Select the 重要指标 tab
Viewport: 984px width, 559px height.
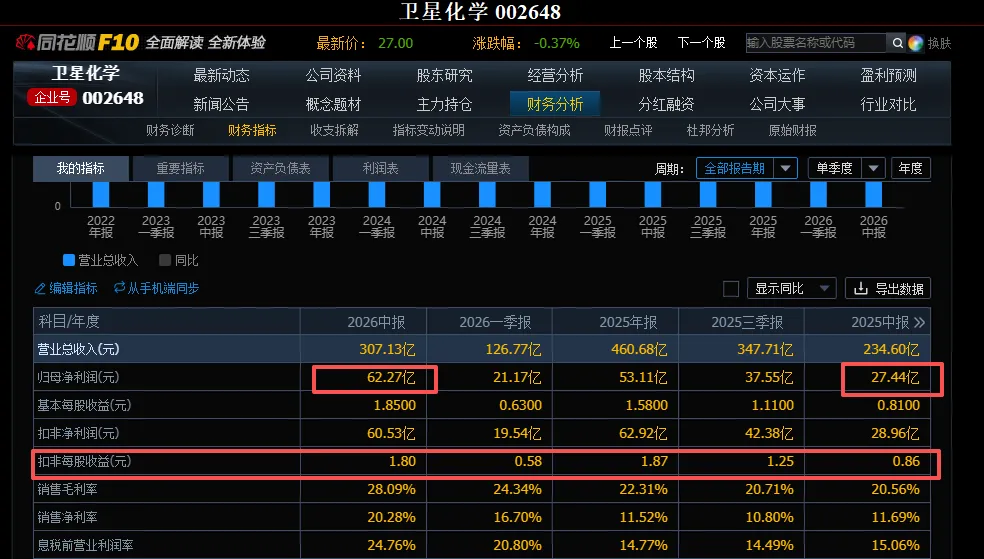tap(181, 168)
